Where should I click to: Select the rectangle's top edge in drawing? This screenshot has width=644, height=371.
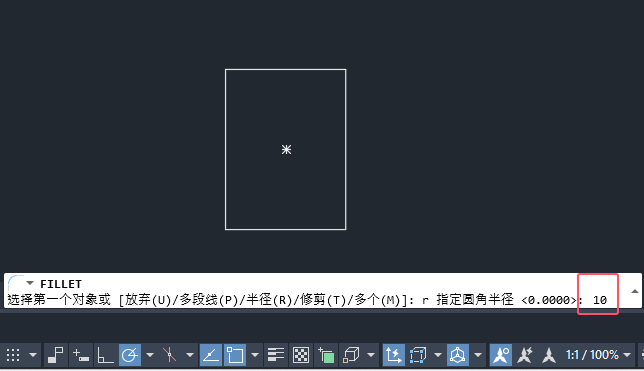285,70
